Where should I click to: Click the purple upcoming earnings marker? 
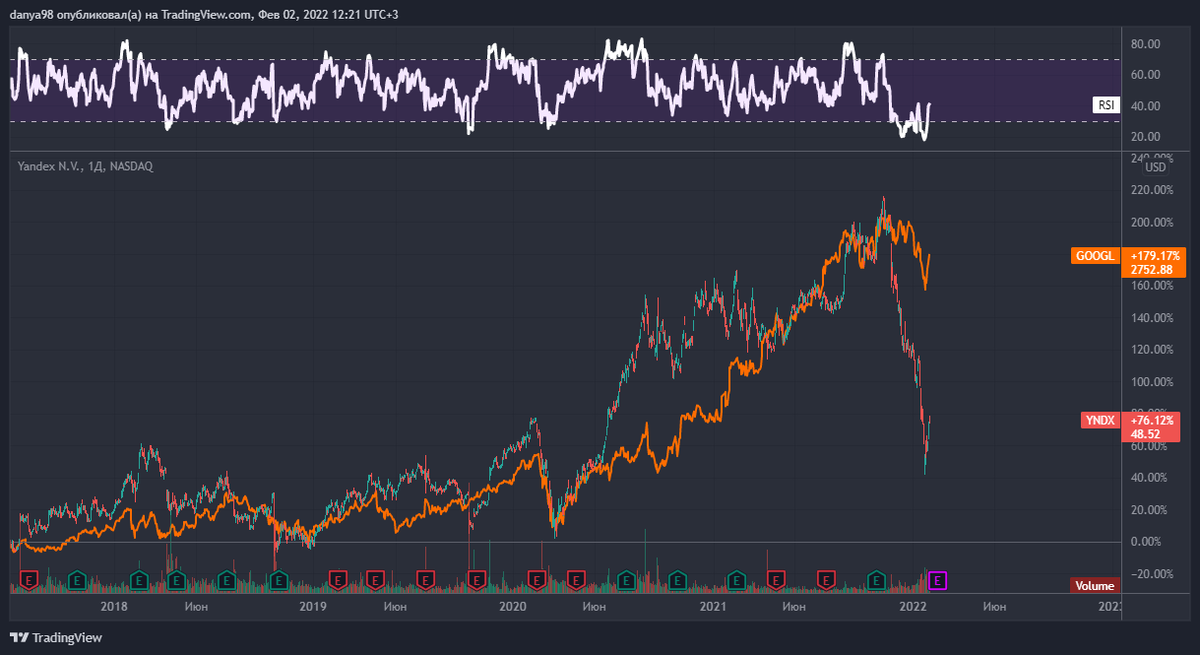coord(937,580)
